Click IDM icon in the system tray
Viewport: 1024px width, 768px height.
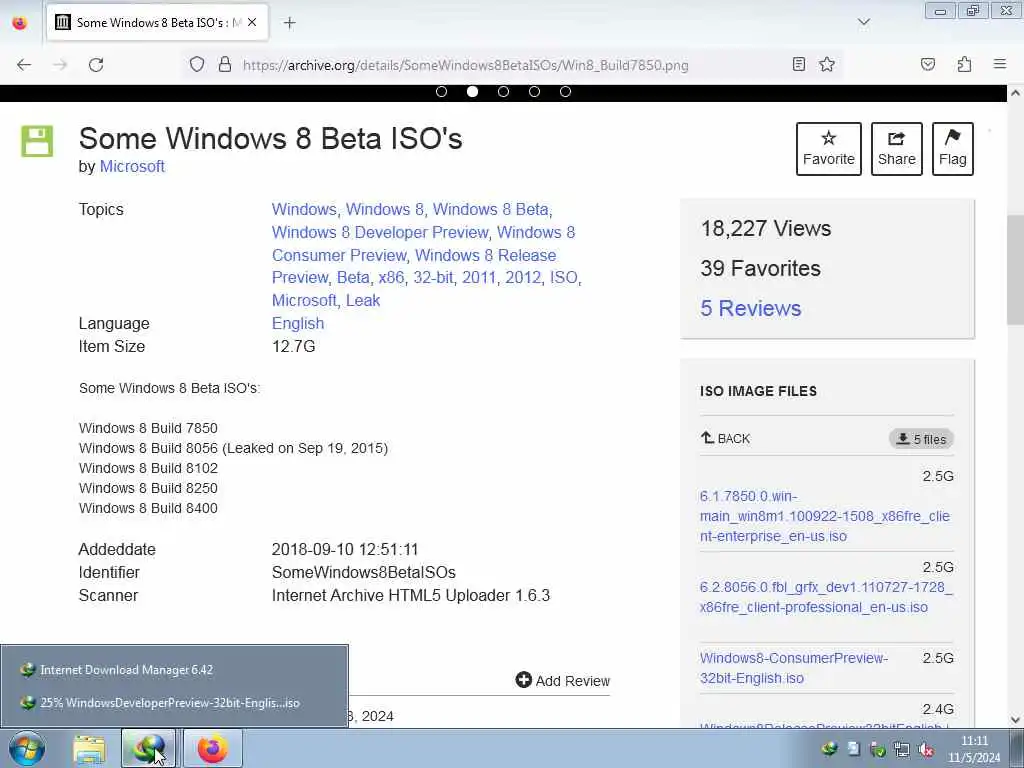(x=829, y=749)
